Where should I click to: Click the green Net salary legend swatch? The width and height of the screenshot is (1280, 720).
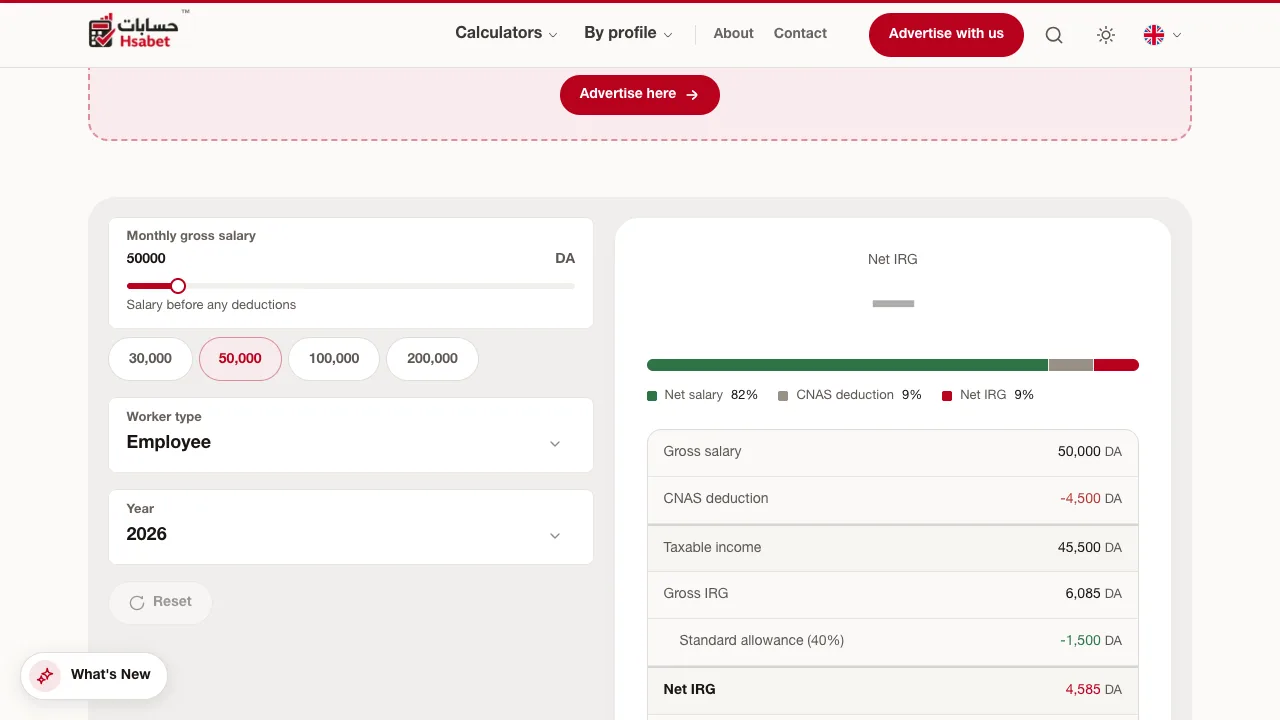coord(652,396)
